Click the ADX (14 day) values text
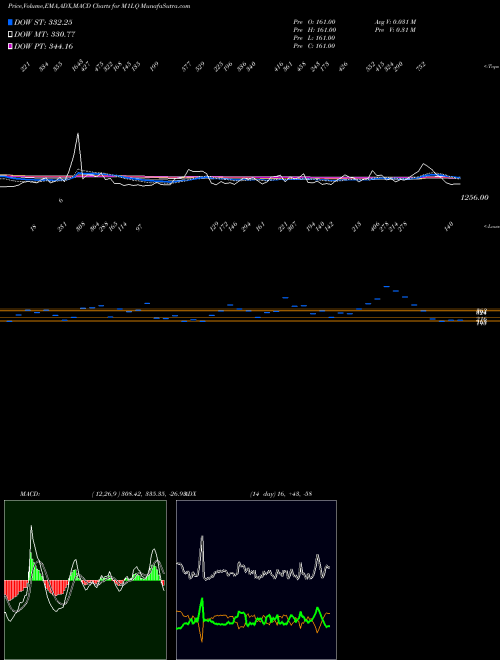500x660 pixels. point(280,494)
